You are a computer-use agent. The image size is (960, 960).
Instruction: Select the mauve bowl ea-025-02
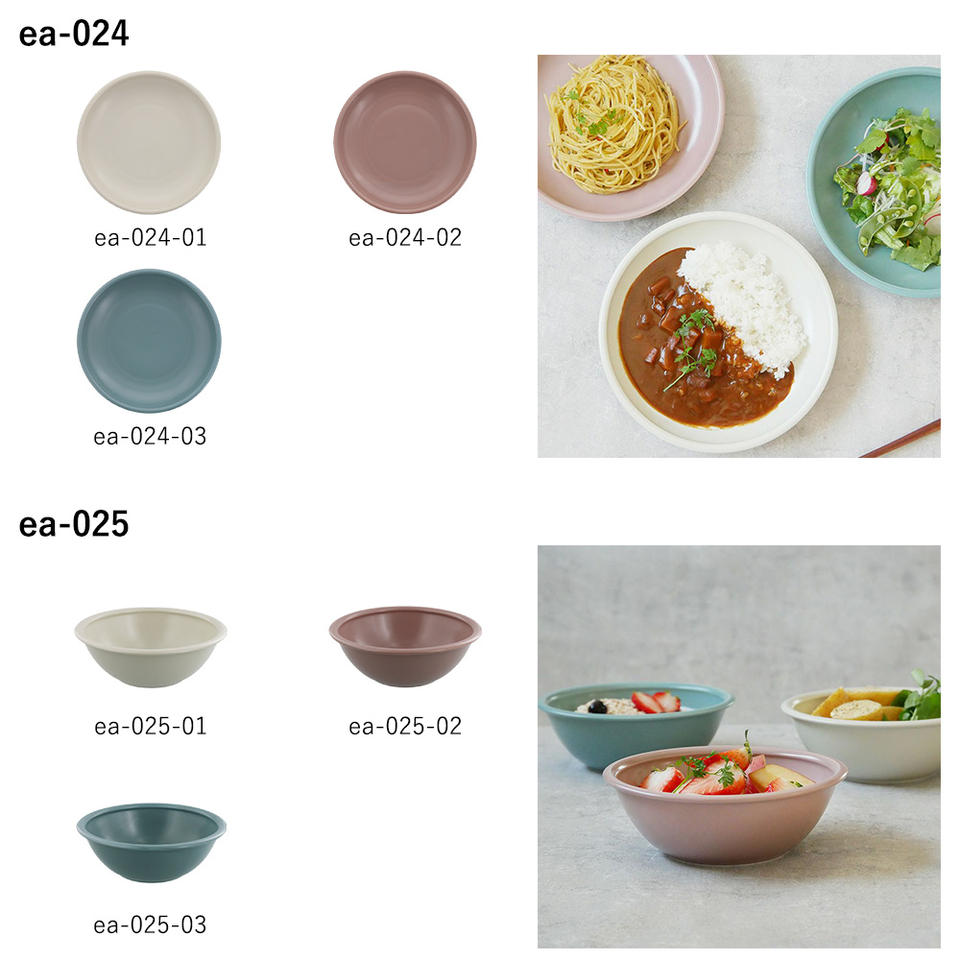(405, 647)
